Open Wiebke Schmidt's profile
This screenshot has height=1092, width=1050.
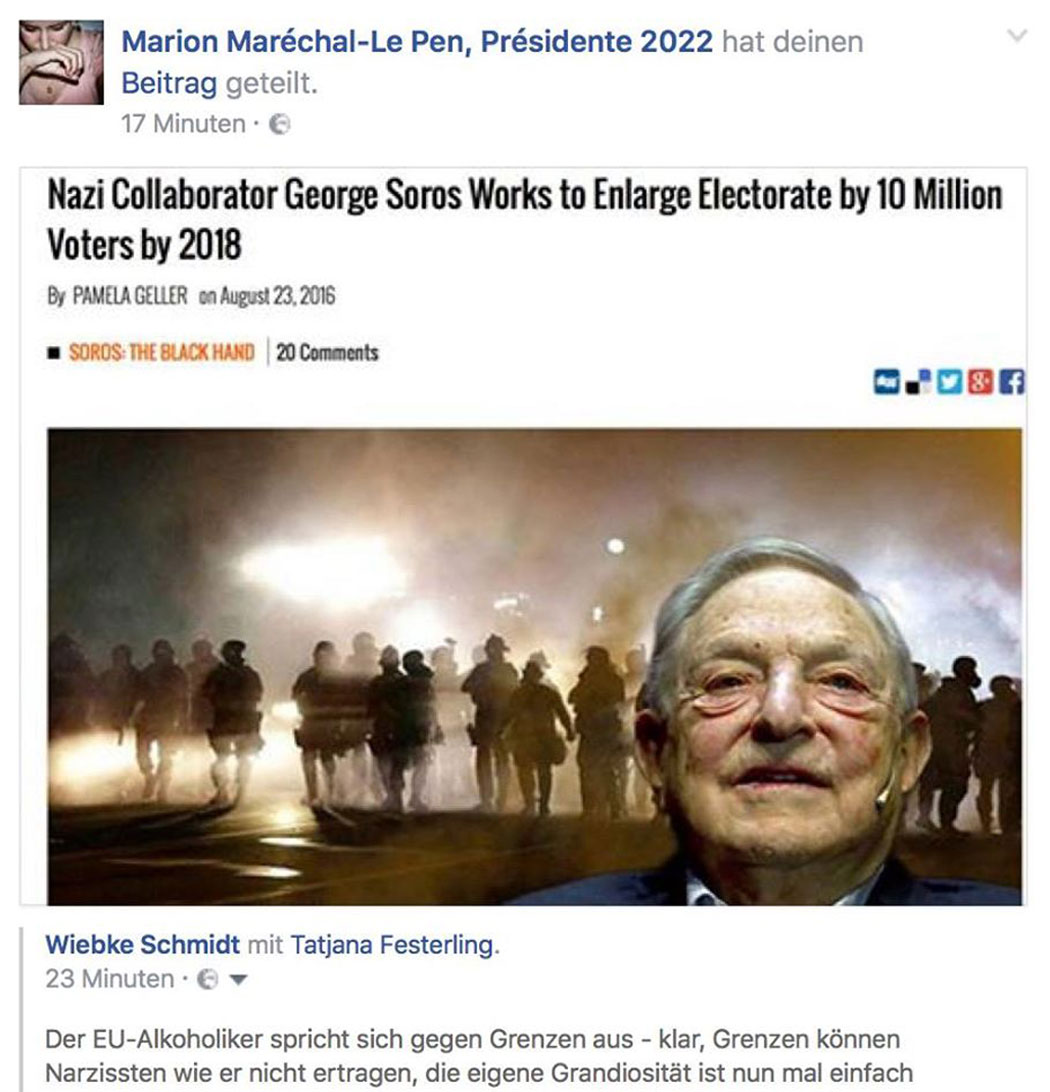tap(143, 945)
